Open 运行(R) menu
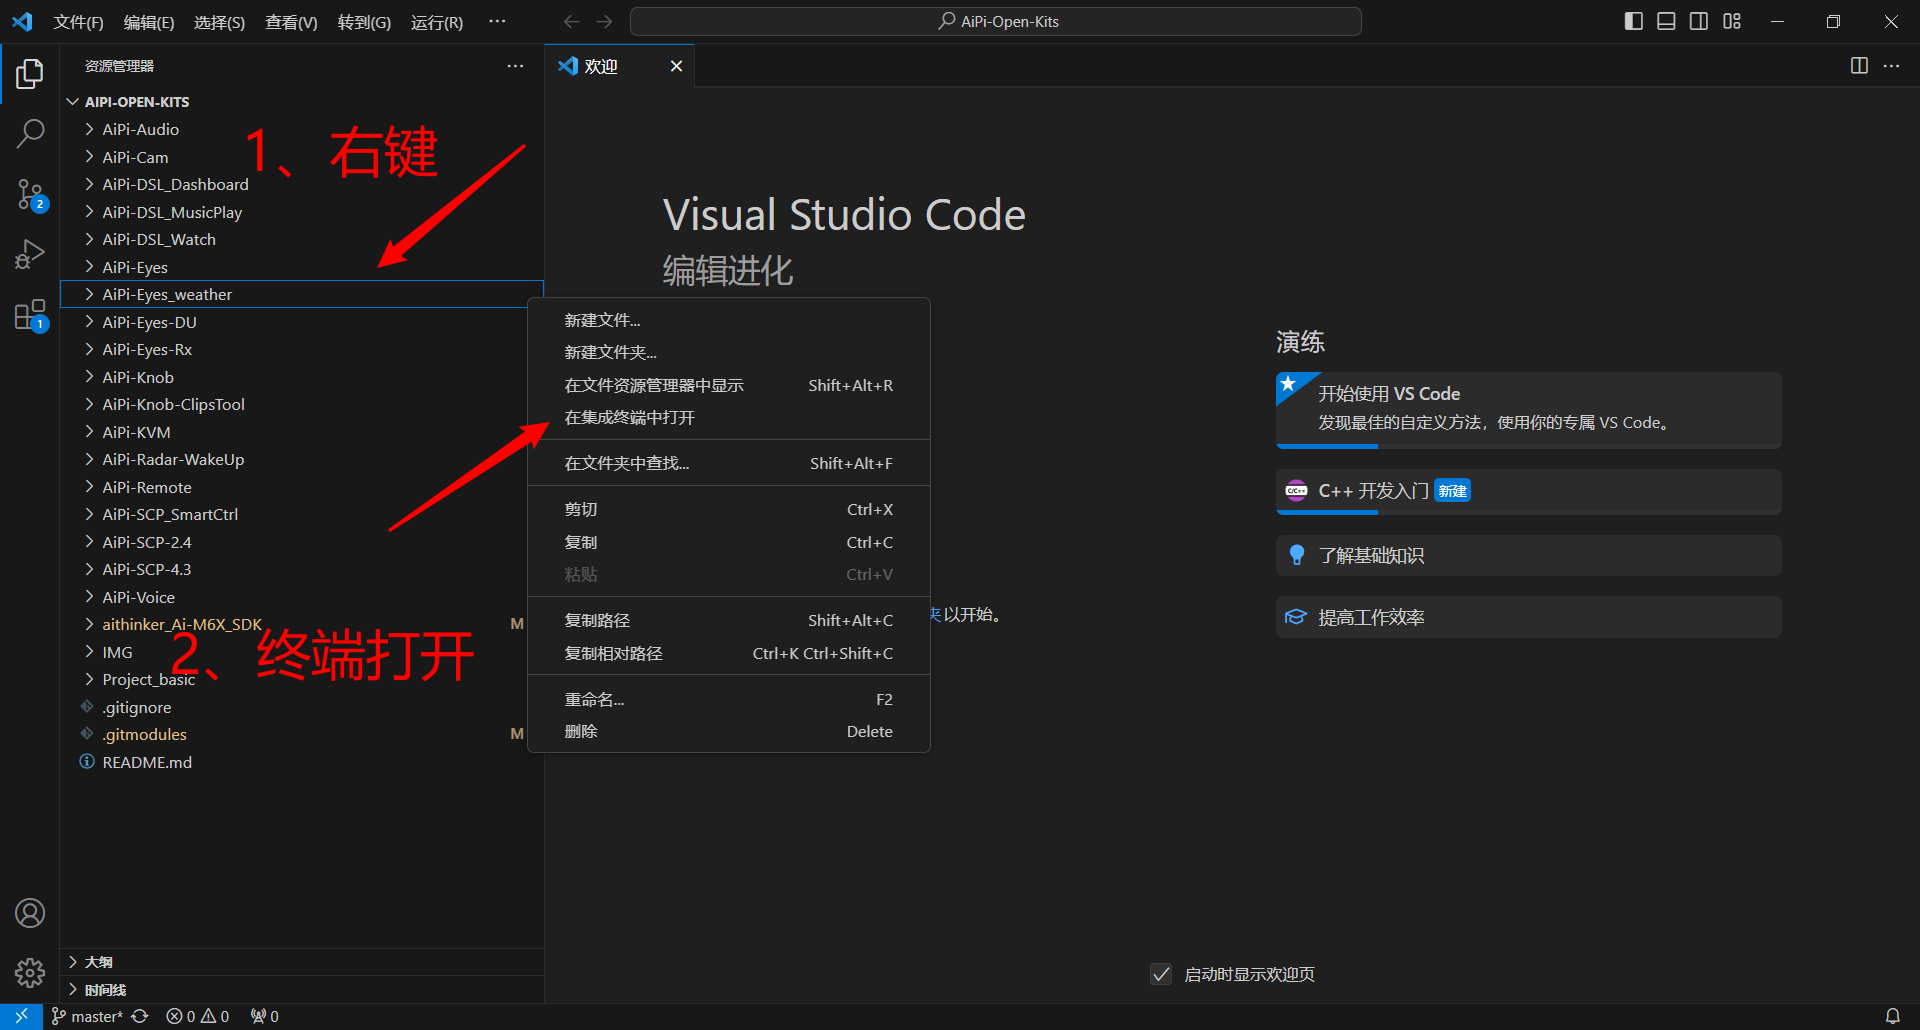Viewport: 1920px width, 1030px height. coord(437,22)
